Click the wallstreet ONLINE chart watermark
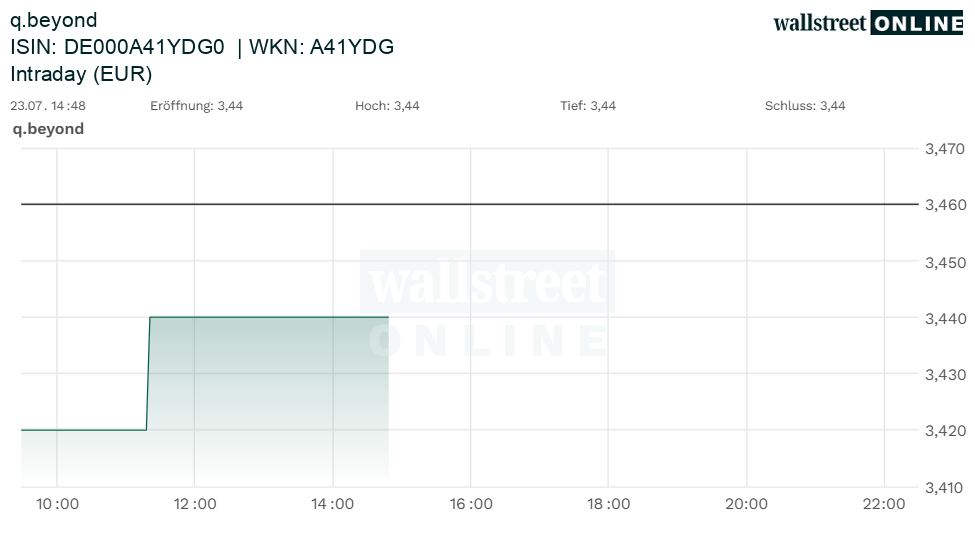The height and width of the screenshot is (541, 975). pos(488,306)
